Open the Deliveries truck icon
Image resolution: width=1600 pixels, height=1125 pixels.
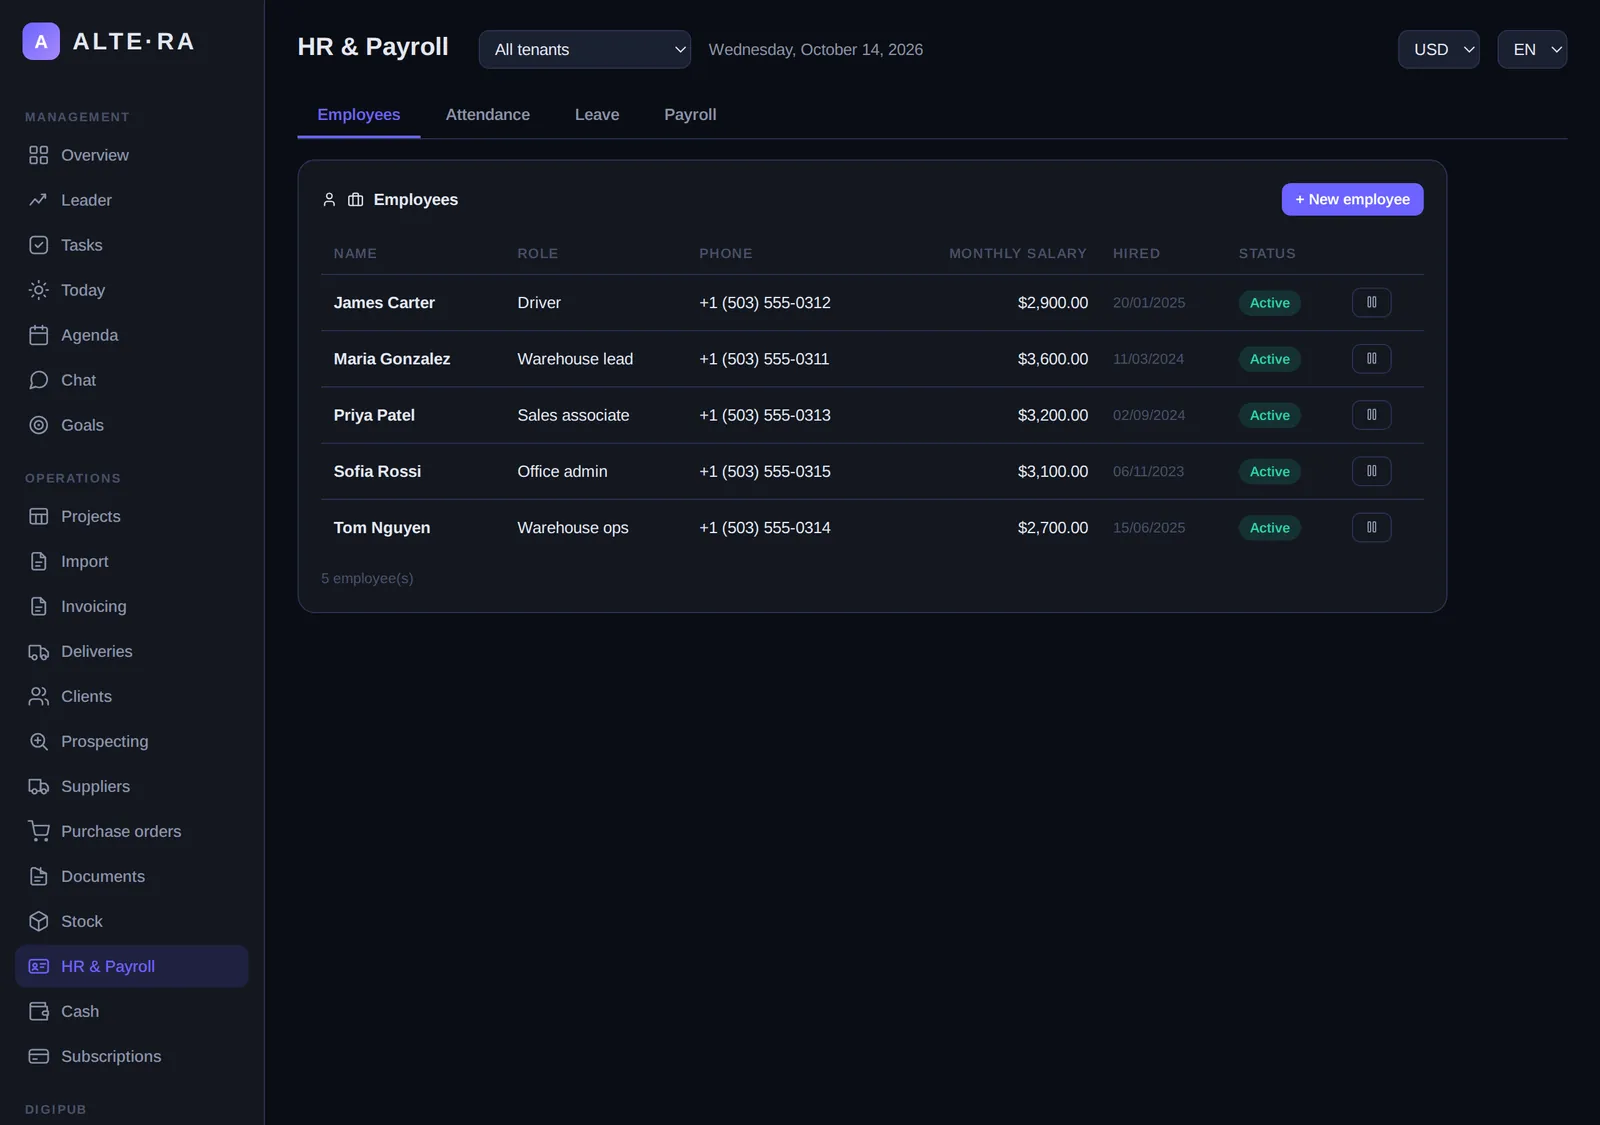click(x=38, y=651)
